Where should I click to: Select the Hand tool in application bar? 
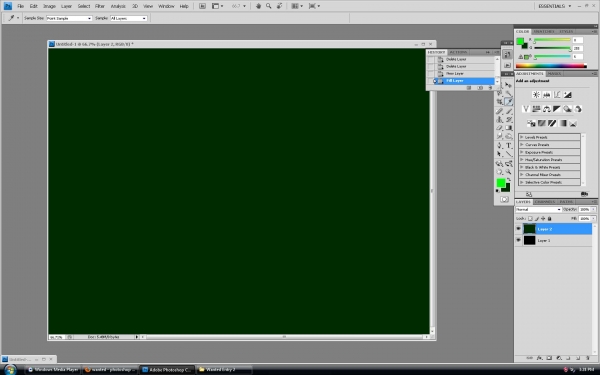[x=258, y=6]
